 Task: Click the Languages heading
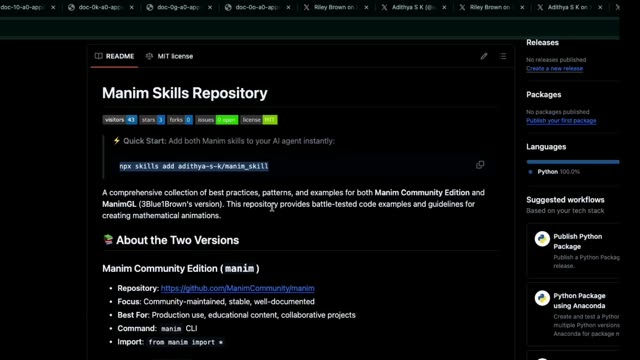(x=546, y=147)
